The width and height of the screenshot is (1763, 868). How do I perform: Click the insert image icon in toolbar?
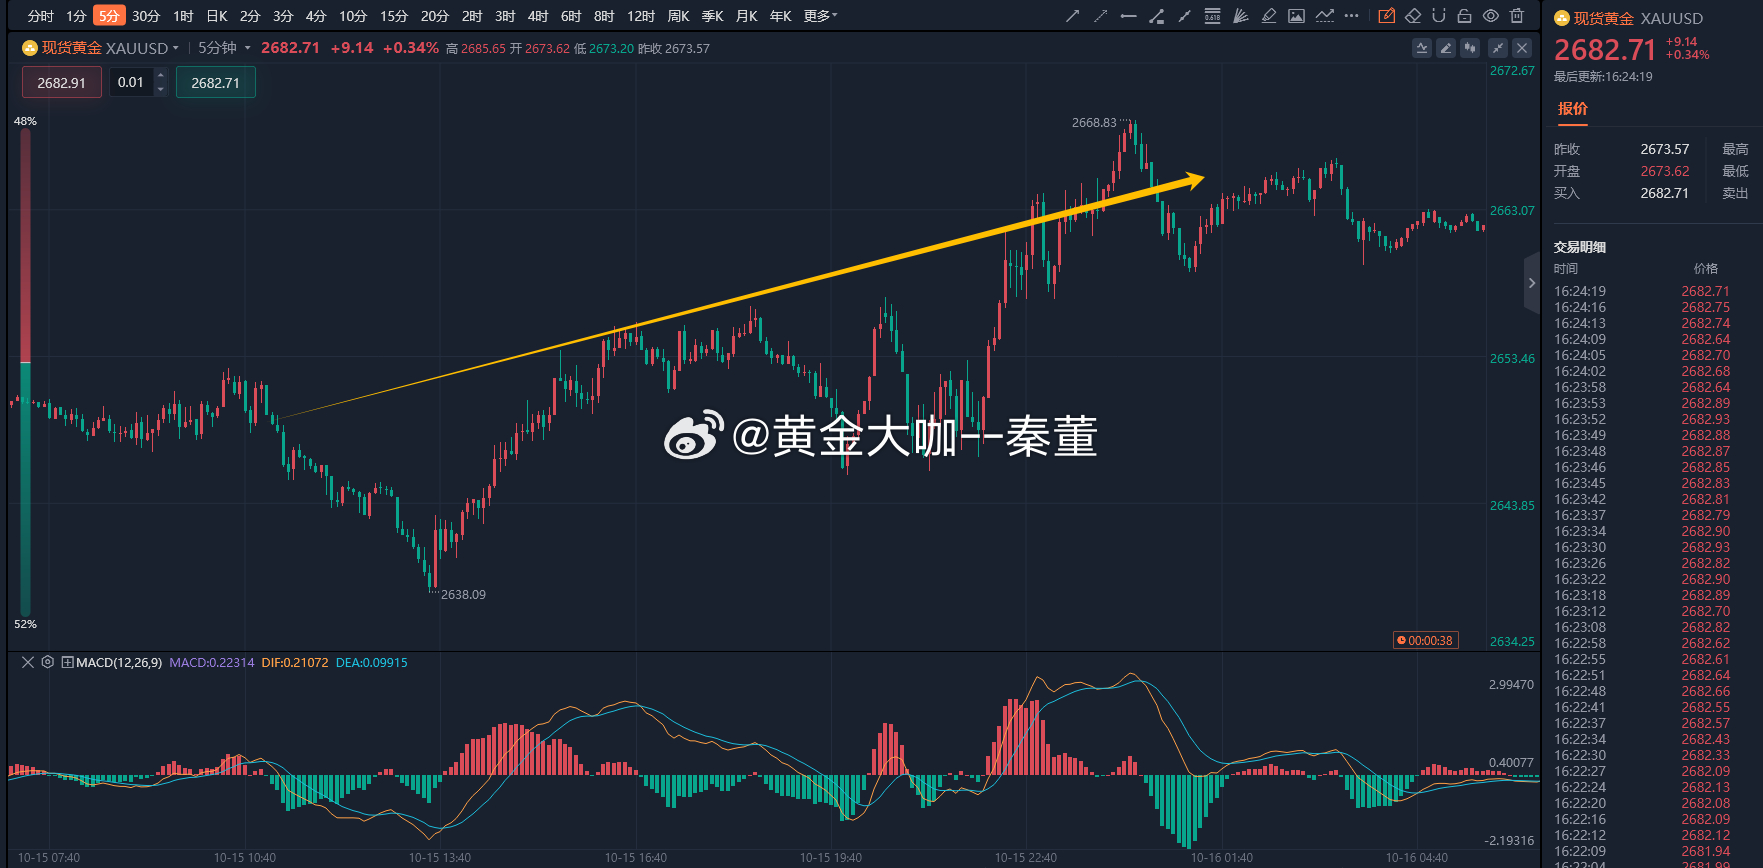tap(1296, 16)
